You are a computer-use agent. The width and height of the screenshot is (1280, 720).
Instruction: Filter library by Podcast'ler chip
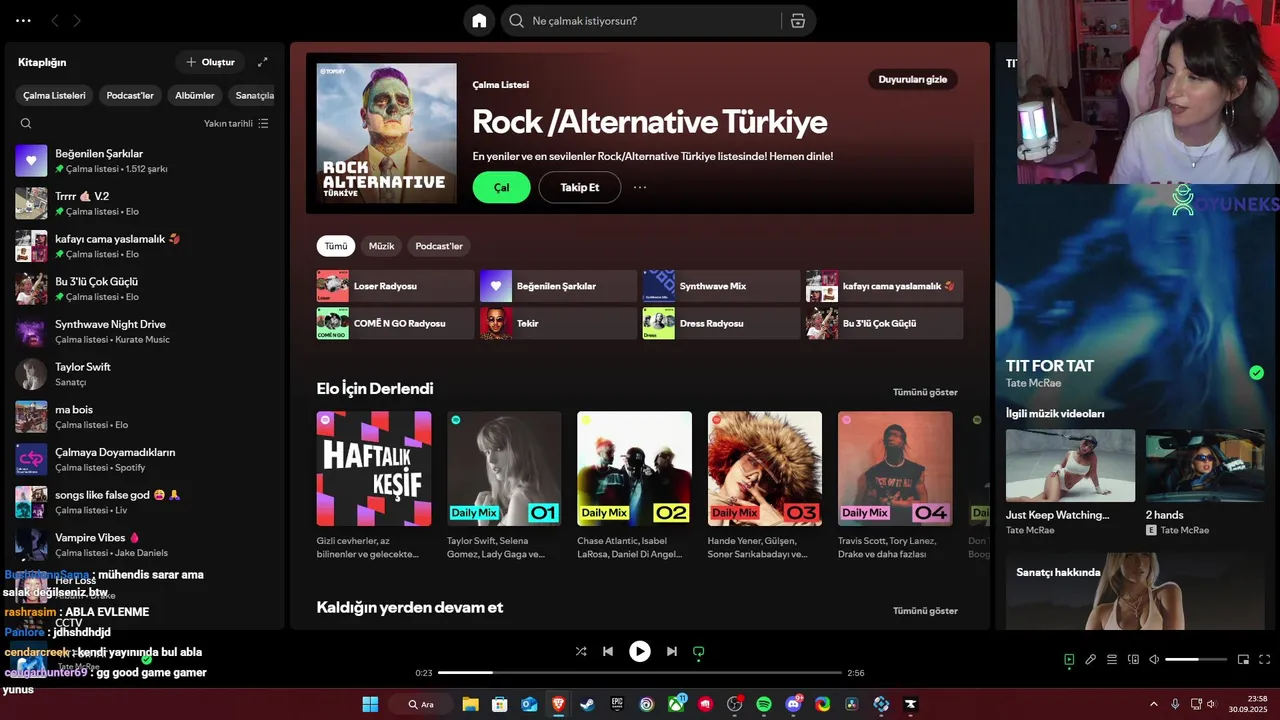pyautogui.click(x=130, y=96)
